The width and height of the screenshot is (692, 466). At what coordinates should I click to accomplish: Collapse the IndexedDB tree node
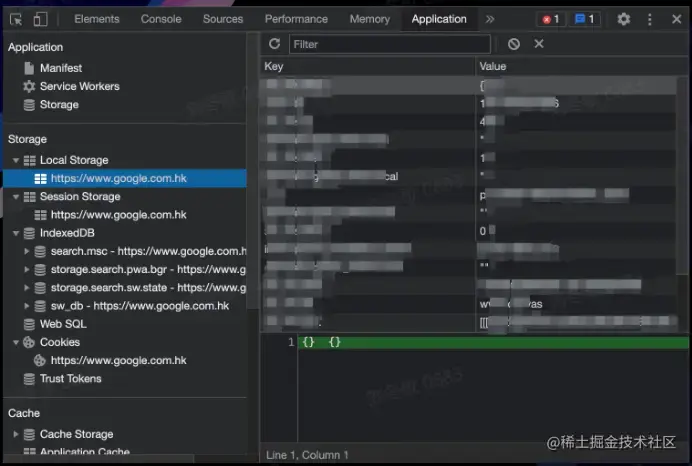(16, 233)
